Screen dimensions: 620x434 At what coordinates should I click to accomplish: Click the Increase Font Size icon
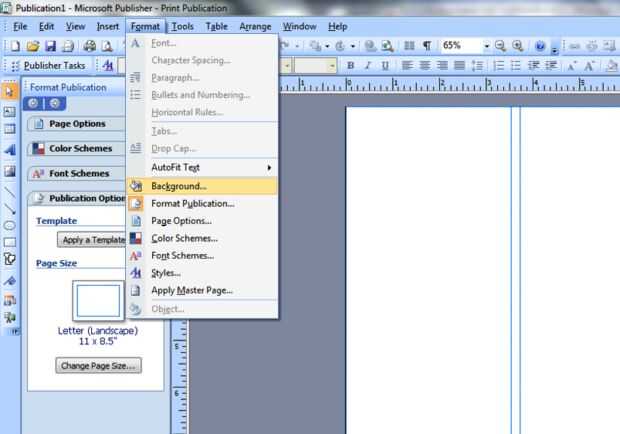click(590, 65)
